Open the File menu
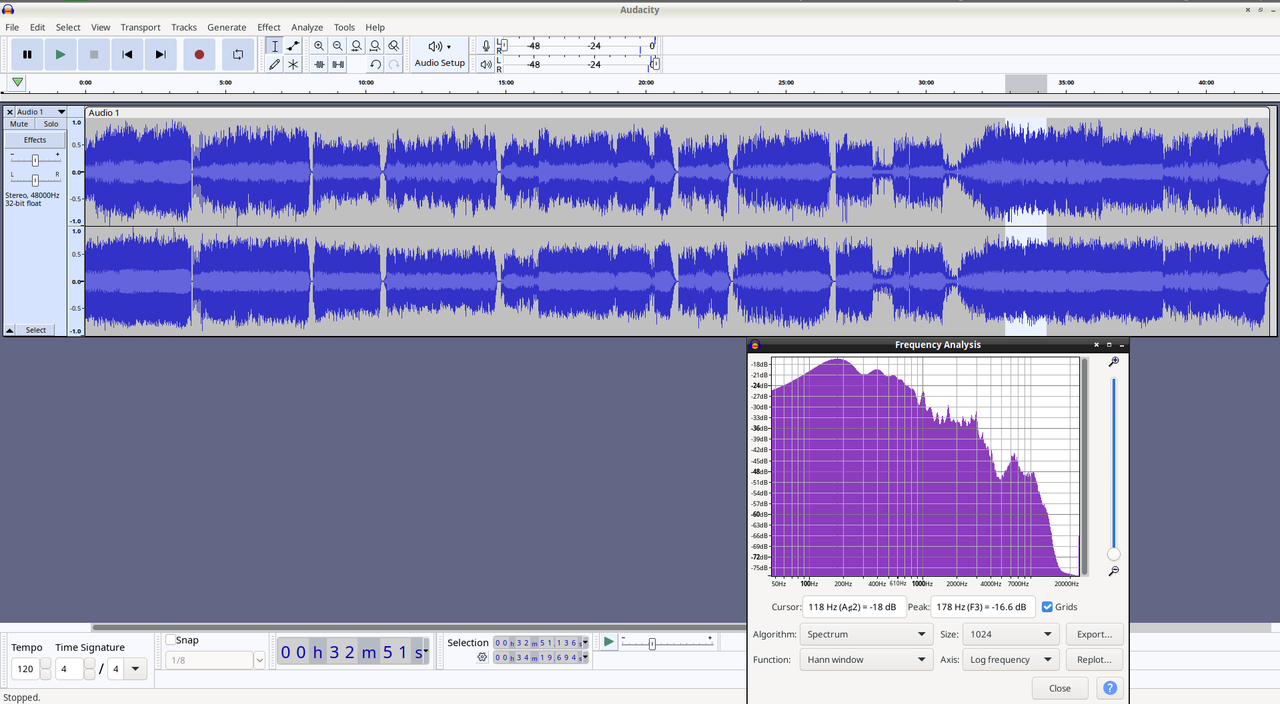The image size is (1280, 704). tap(12, 27)
